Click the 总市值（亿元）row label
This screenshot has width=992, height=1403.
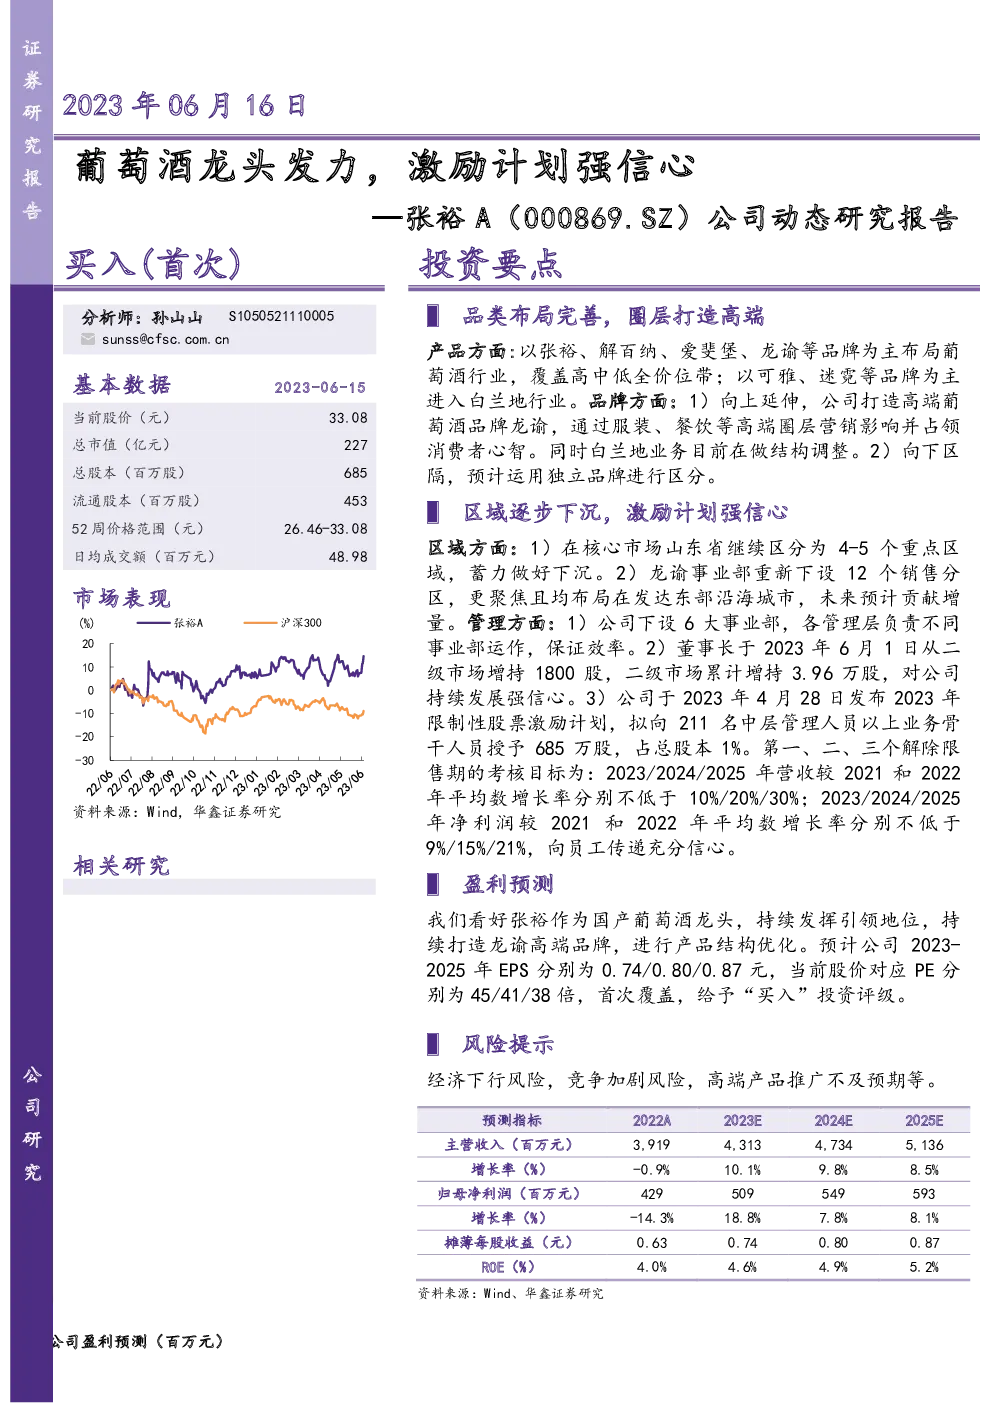click(x=121, y=445)
